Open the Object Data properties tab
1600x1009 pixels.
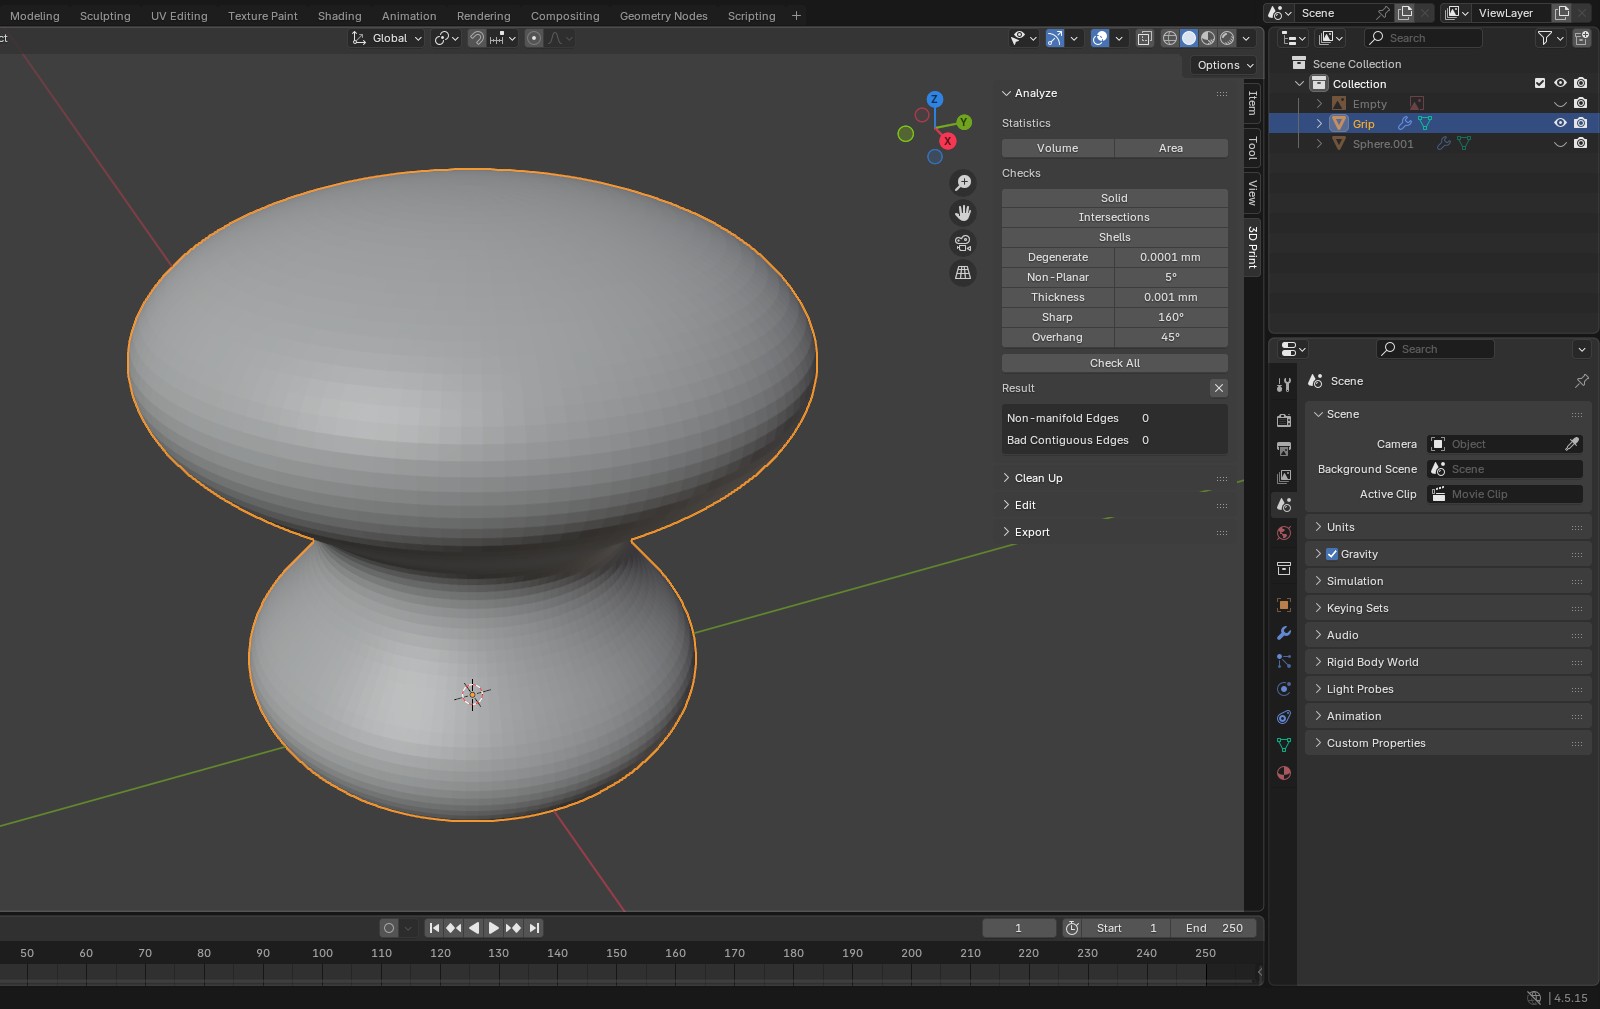[x=1284, y=745]
